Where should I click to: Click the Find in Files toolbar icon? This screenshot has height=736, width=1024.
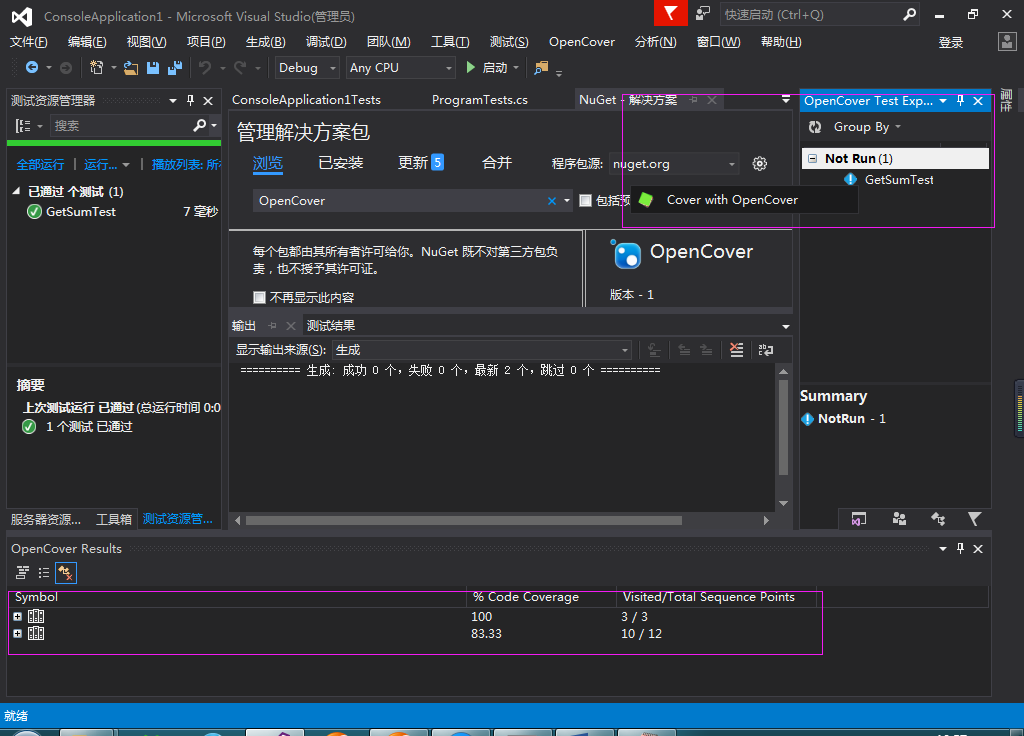[541, 68]
